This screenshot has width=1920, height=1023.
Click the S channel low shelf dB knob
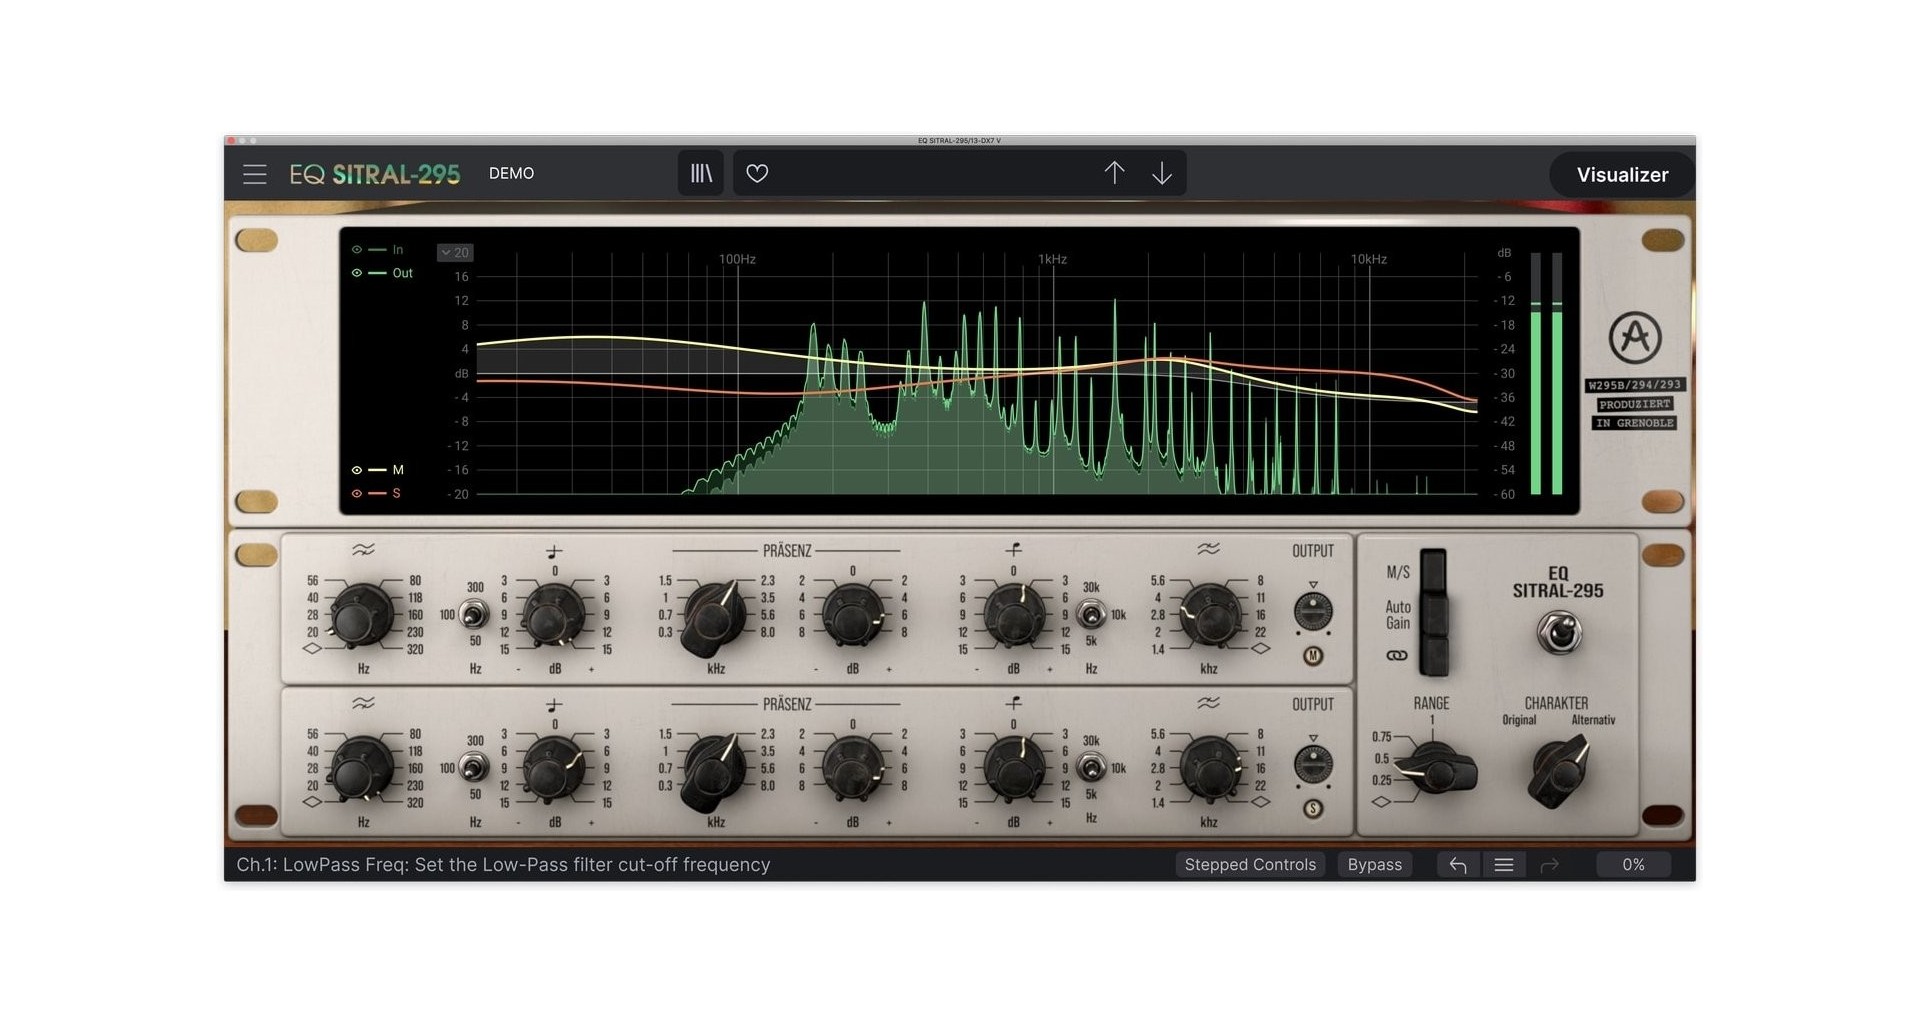tap(553, 769)
